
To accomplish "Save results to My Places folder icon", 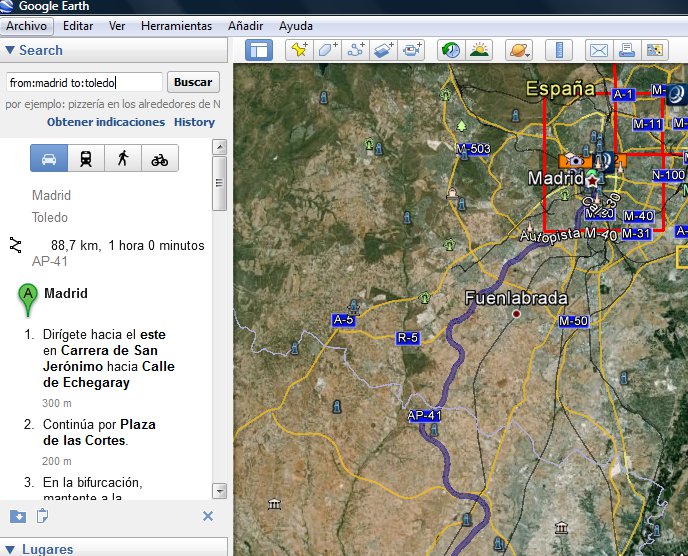I will [18, 516].
